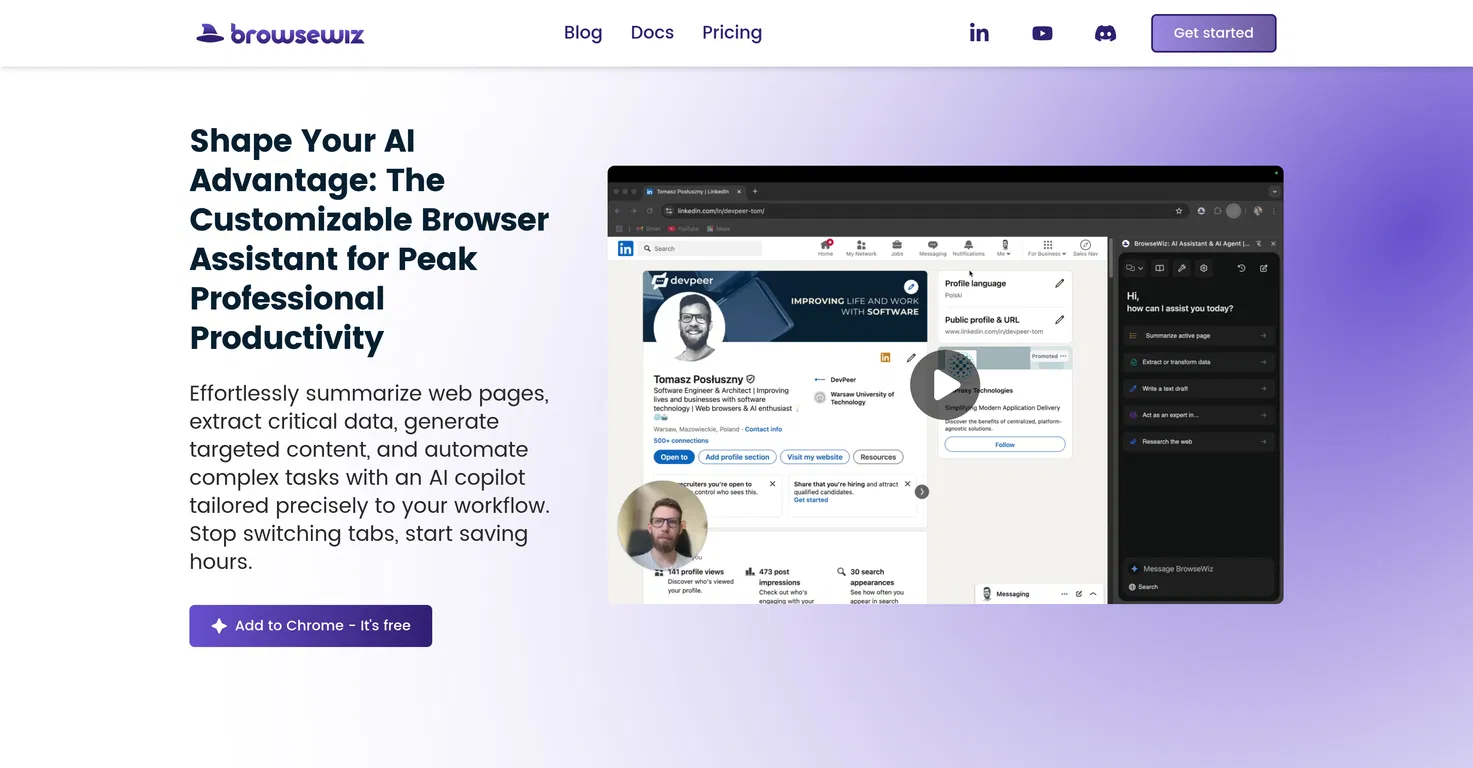Click the book icon in BrowseWiz toolbar
1473x768 pixels.
(x=1160, y=268)
